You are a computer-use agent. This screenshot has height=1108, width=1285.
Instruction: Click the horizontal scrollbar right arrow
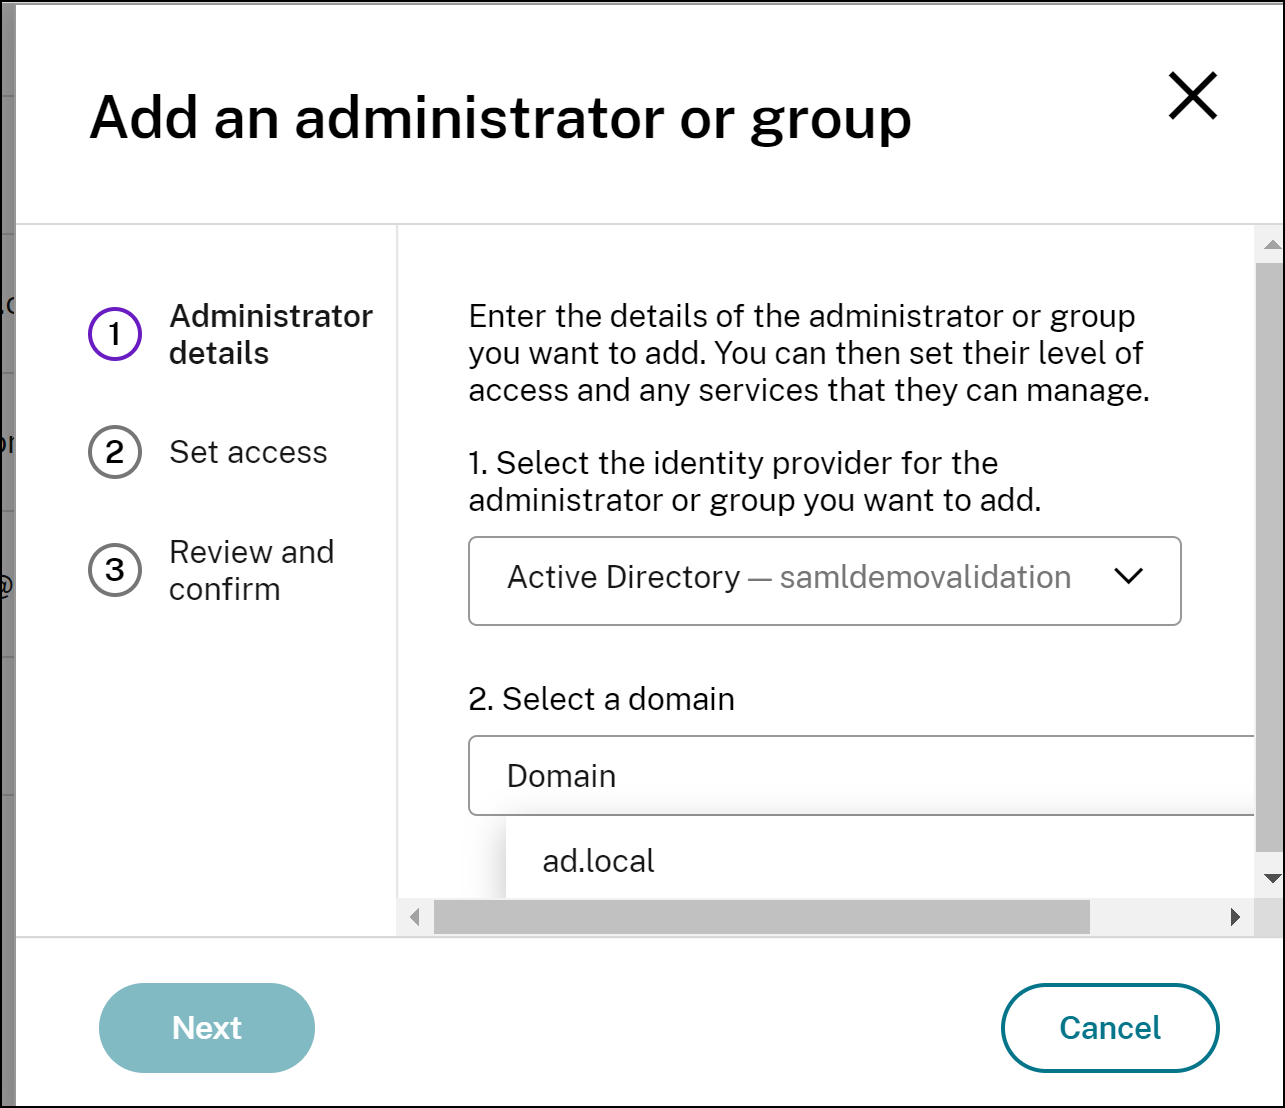[1235, 917]
